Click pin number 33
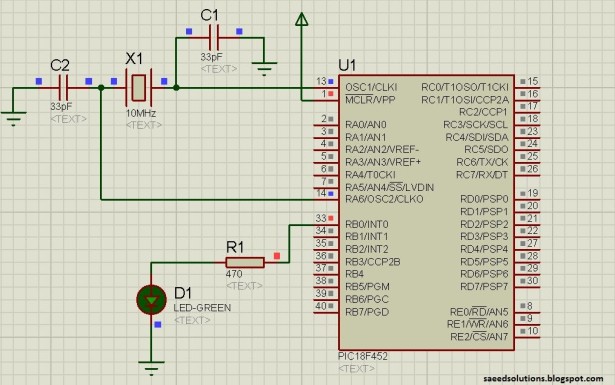 pos(321,218)
